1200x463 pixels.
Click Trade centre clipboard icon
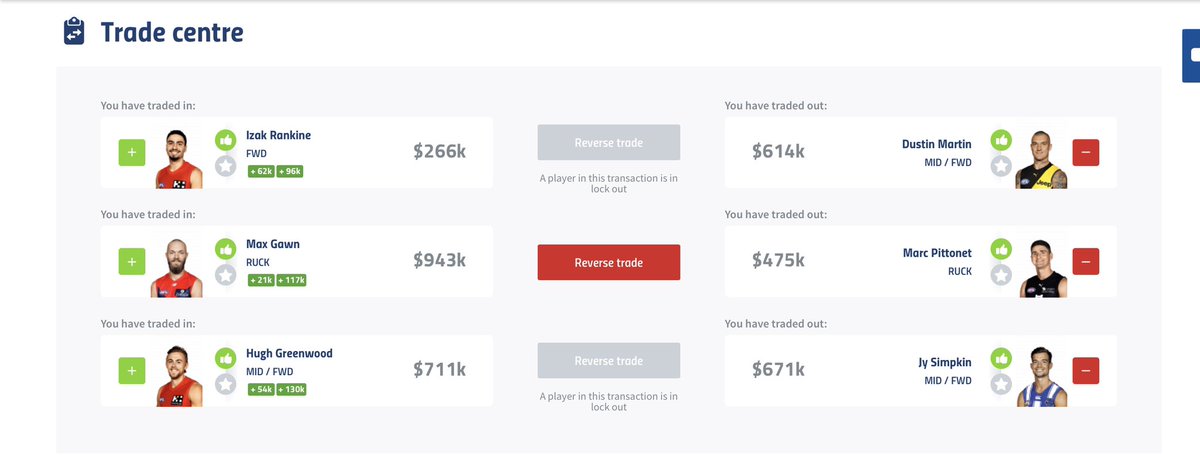coord(74,32)
